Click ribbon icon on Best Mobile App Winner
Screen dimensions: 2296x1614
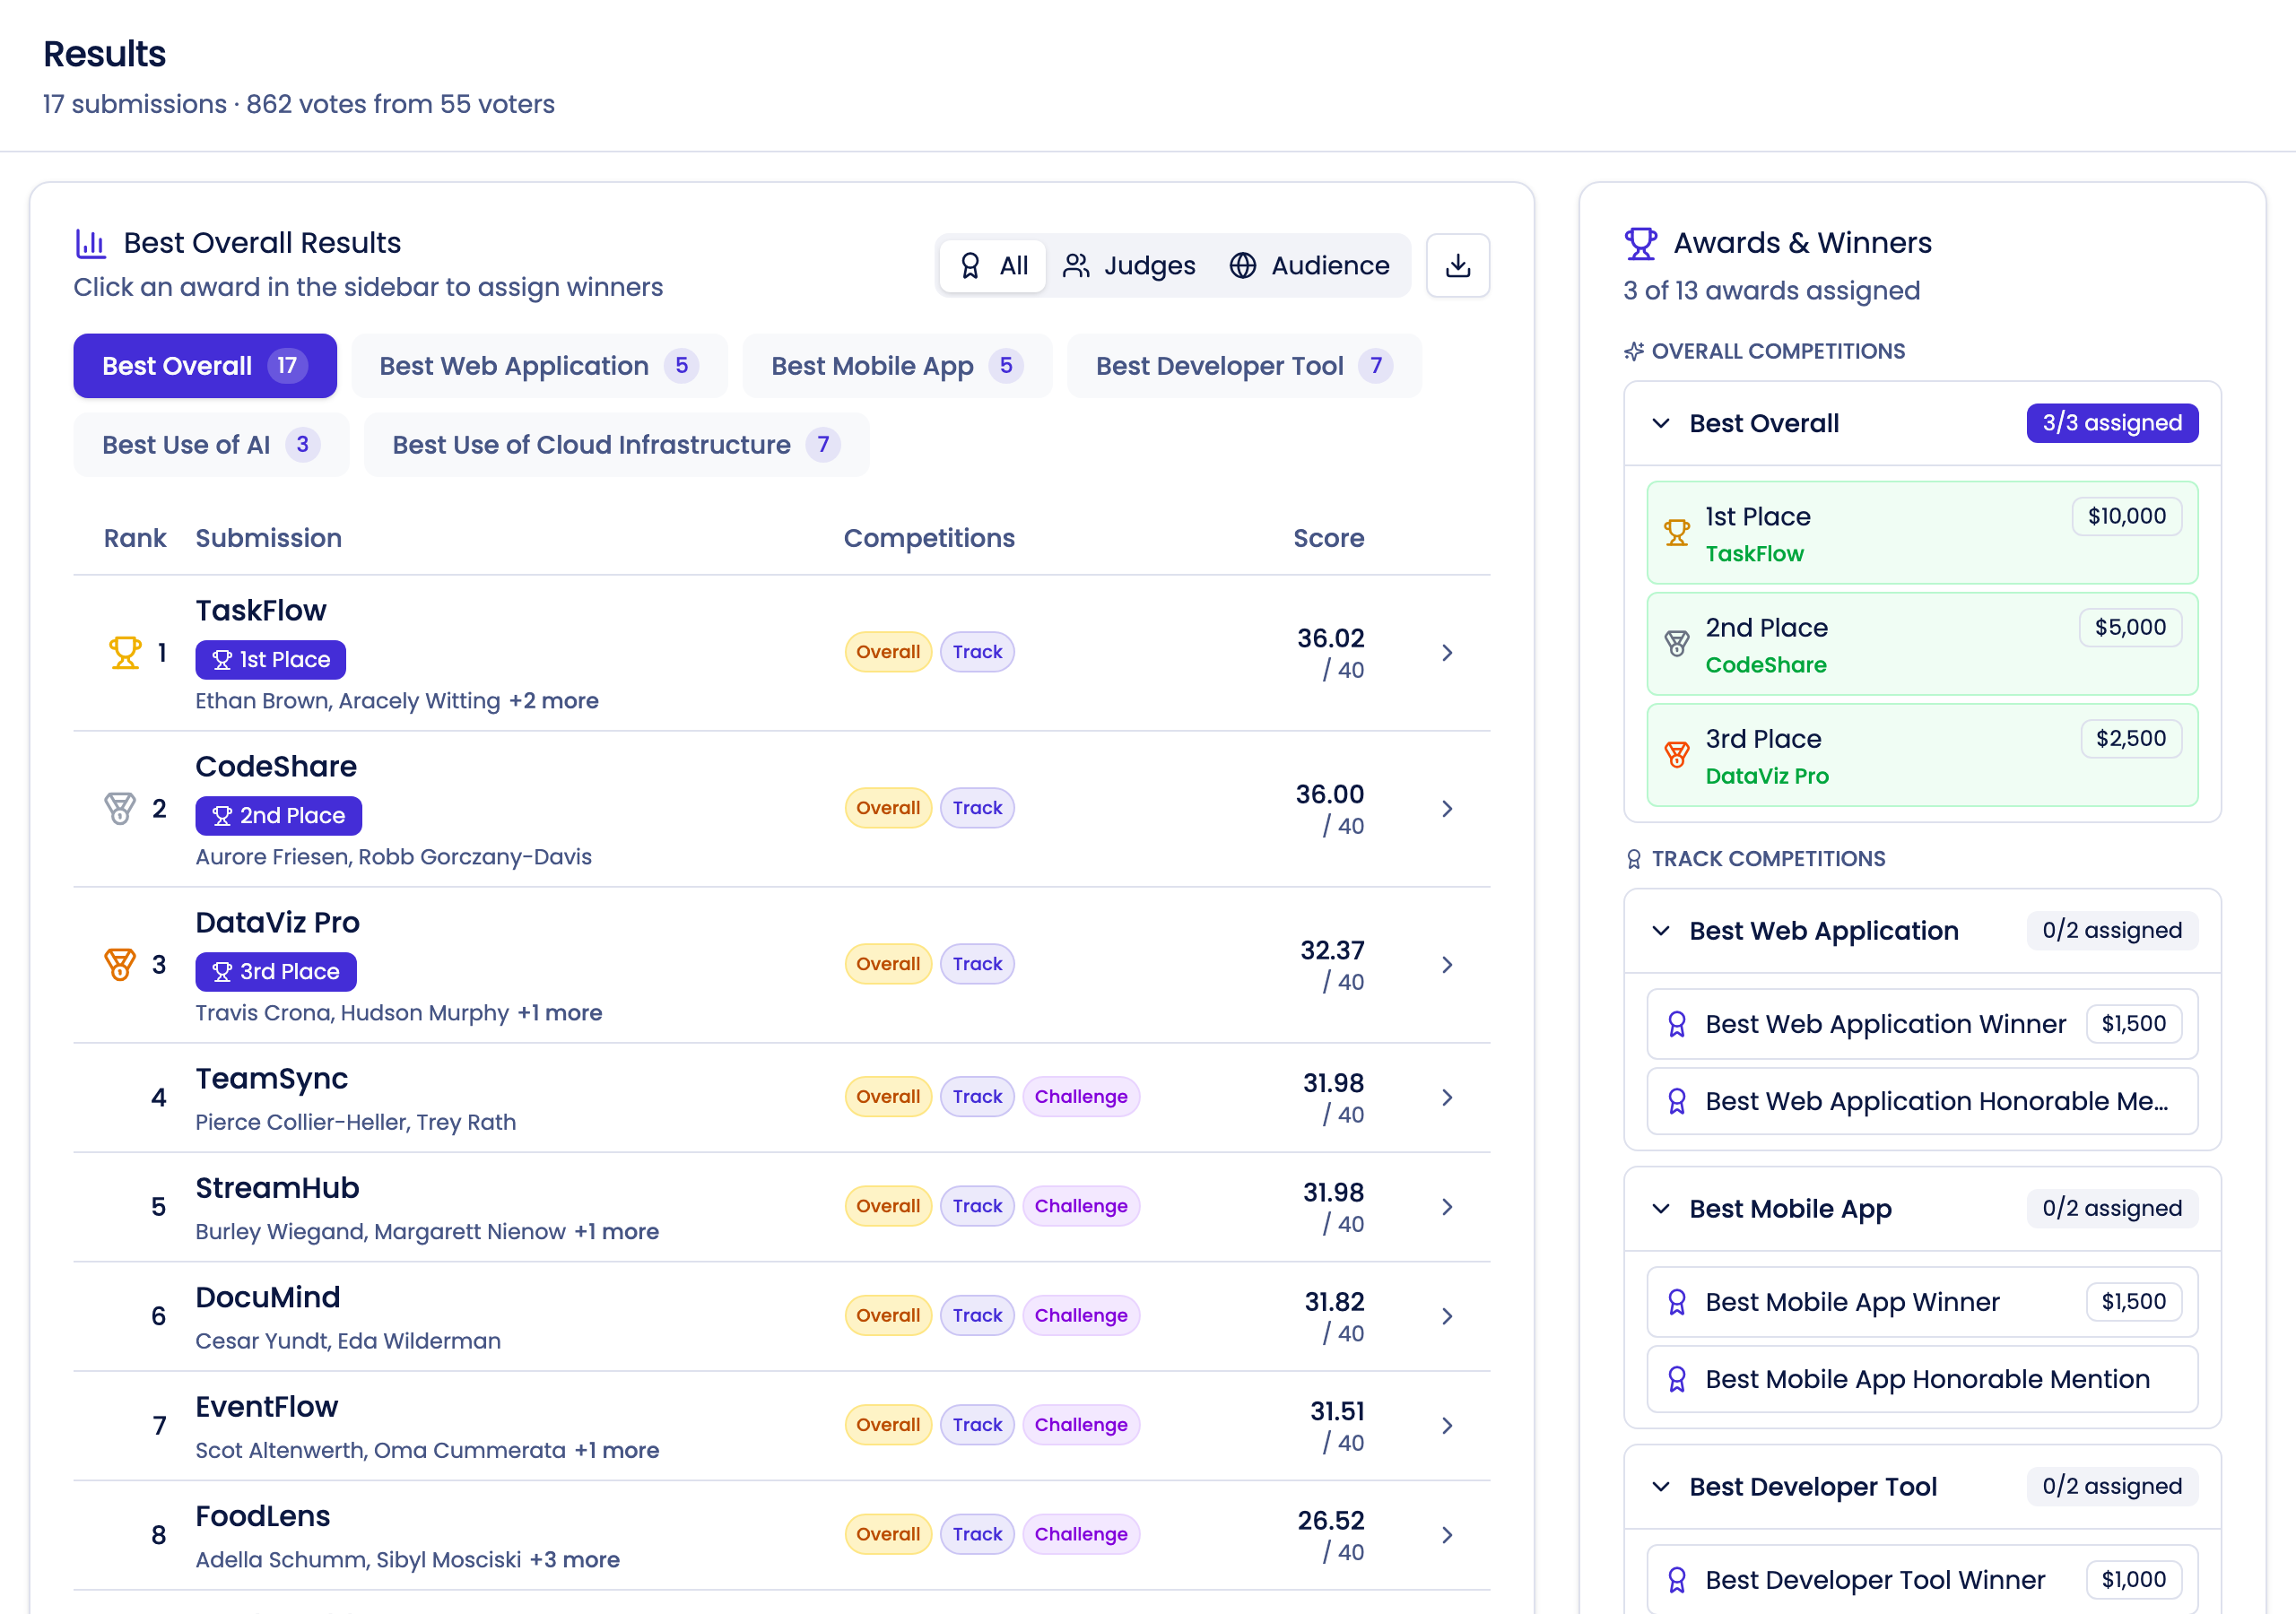point(1677,1302)
